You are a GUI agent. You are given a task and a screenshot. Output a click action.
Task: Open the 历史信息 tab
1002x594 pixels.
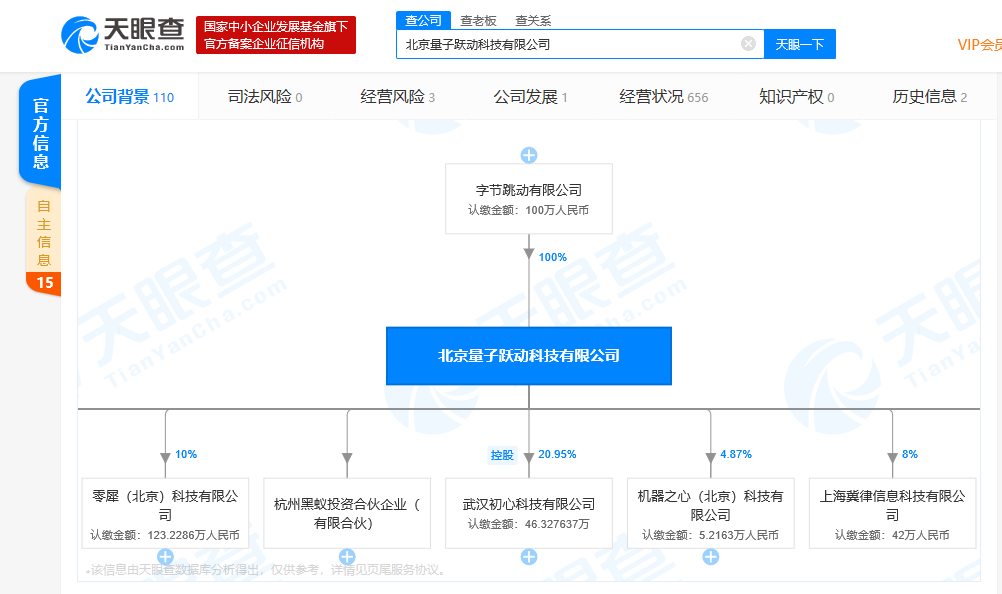point(929,96)
